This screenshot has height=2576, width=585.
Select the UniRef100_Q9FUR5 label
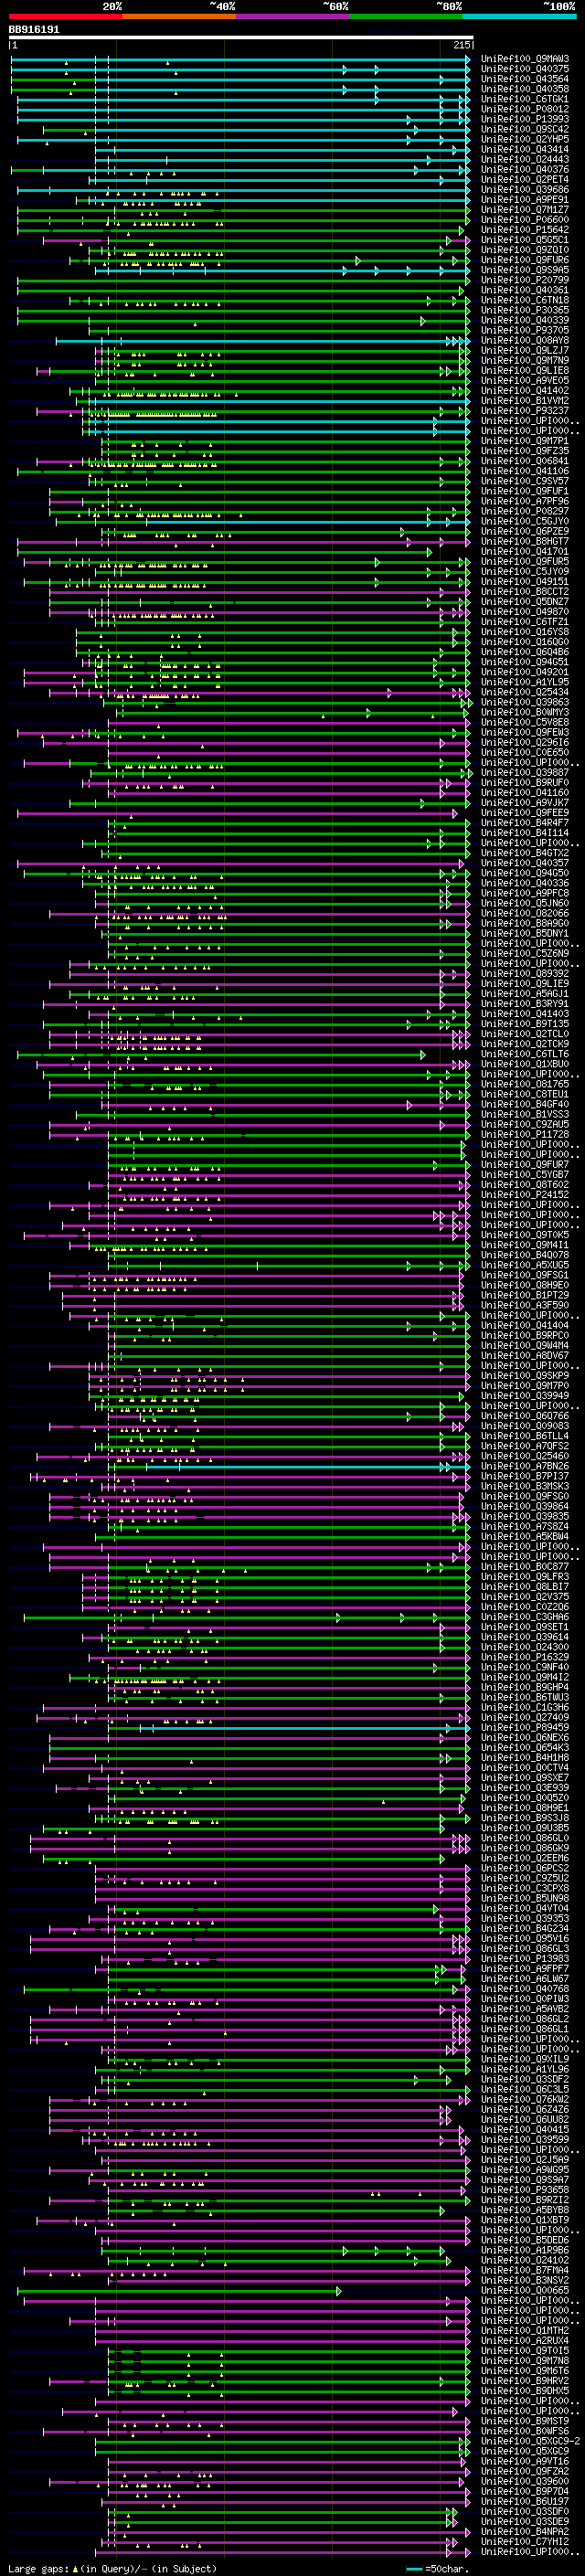click(x=525, y=561)
